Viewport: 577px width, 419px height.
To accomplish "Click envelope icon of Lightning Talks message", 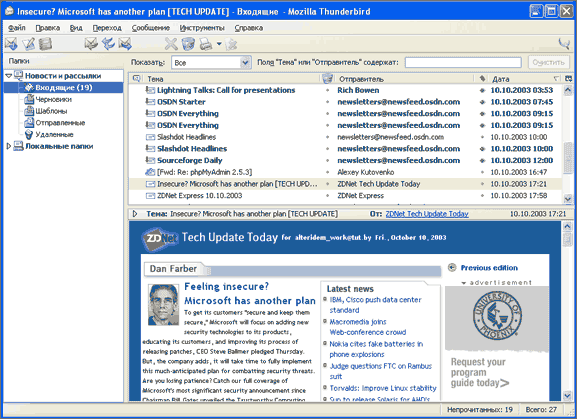I will coord(150,90).
